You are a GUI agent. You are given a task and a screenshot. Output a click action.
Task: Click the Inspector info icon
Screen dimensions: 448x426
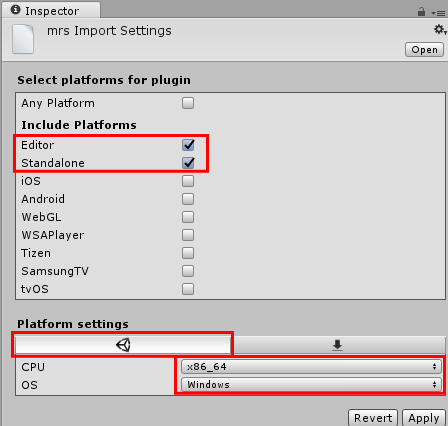click(15, 10)
